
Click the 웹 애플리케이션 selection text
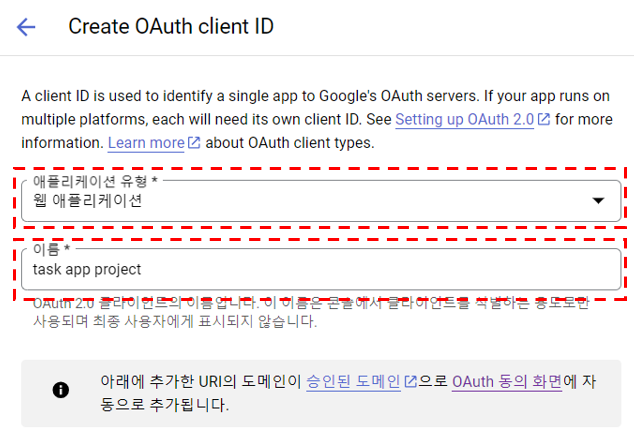click(87, 201)
